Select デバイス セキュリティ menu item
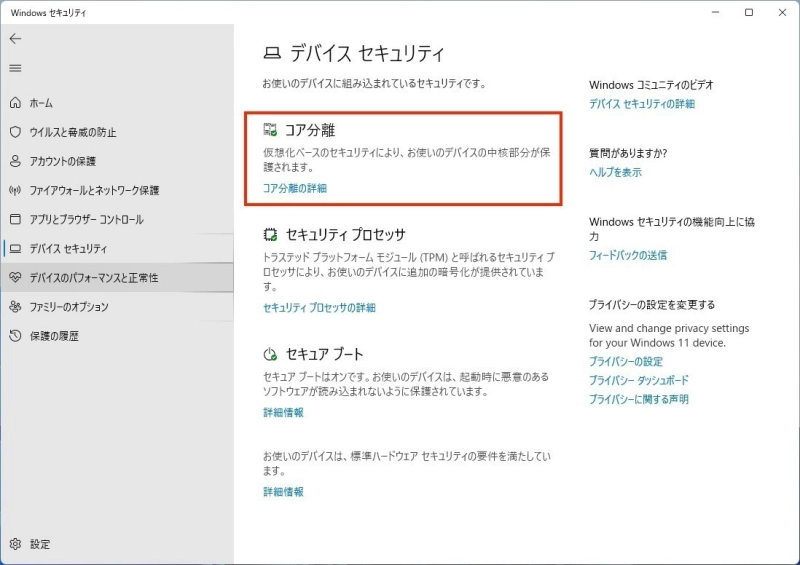 pos(68,249)
